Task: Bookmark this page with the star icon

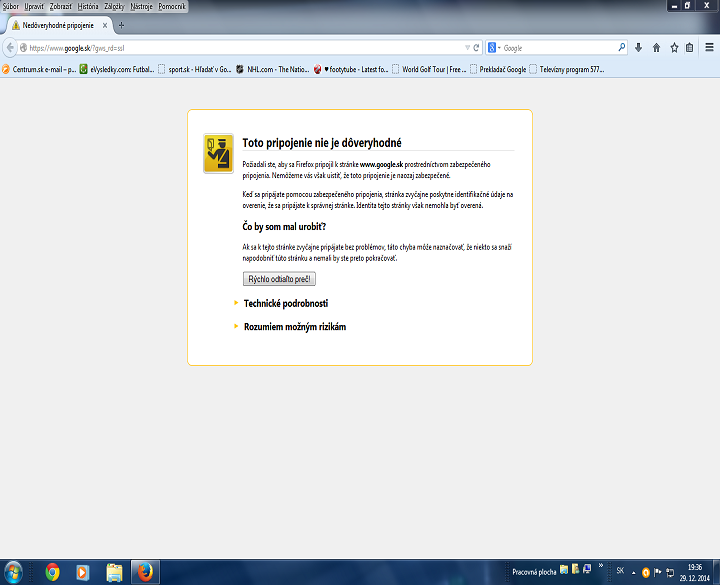Action: pos(674,47)
